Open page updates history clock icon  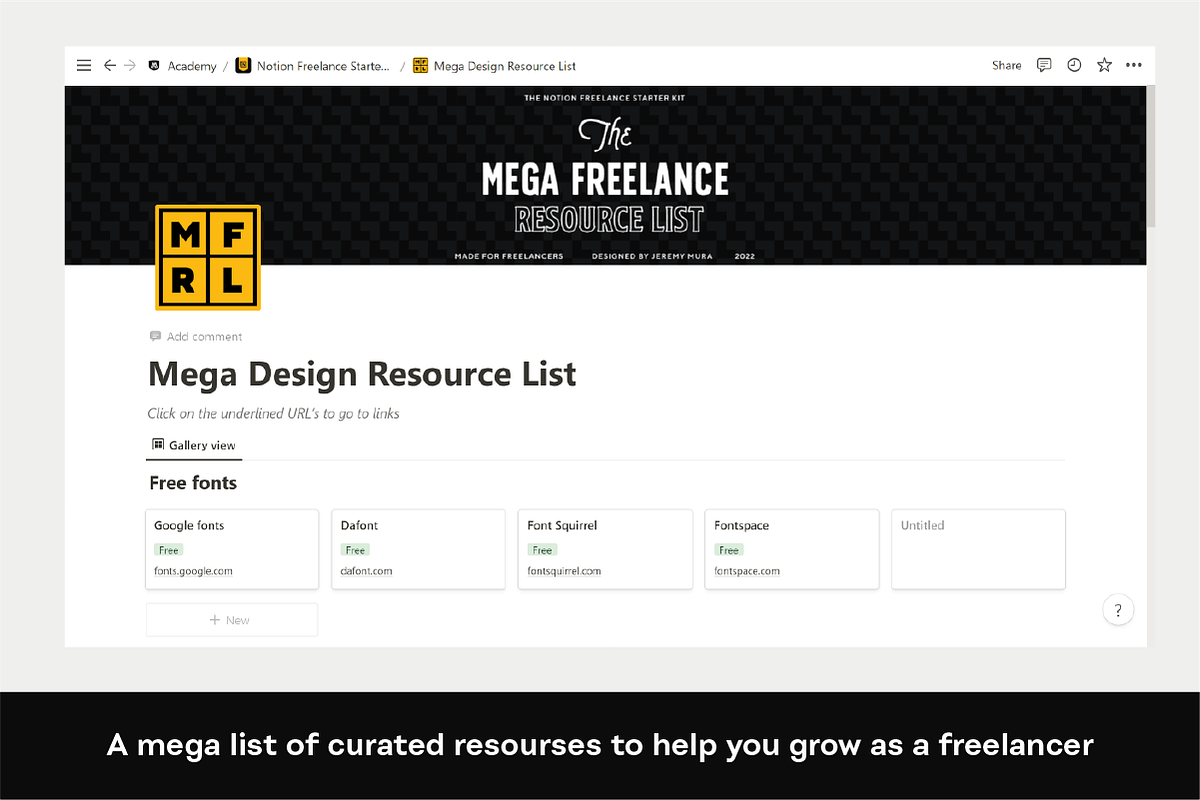1074,65
